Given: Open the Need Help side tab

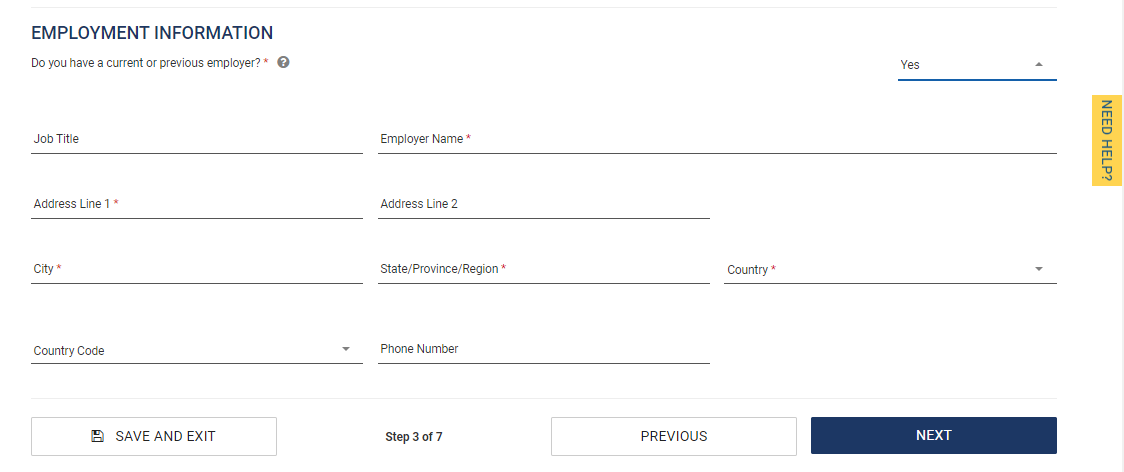Looking at the screenshot, I should coord(1106,140).
